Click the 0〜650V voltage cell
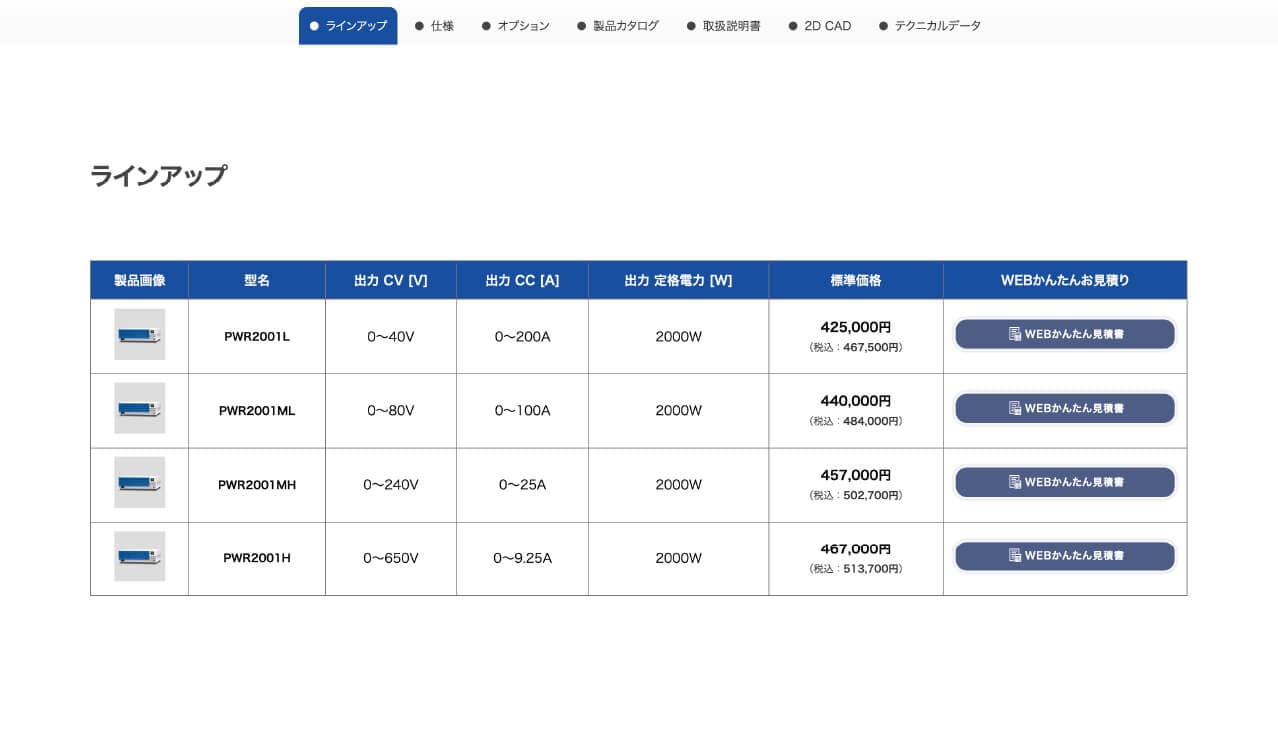 (391, 558)
